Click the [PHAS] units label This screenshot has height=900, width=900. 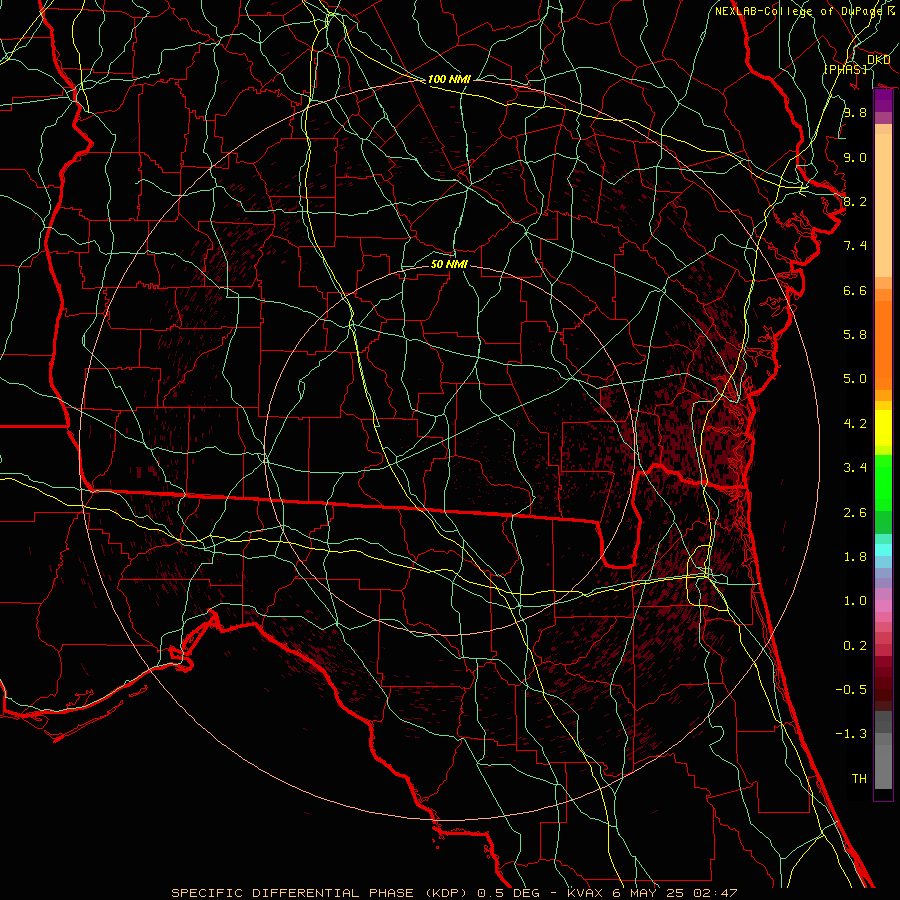coord(845,69)
